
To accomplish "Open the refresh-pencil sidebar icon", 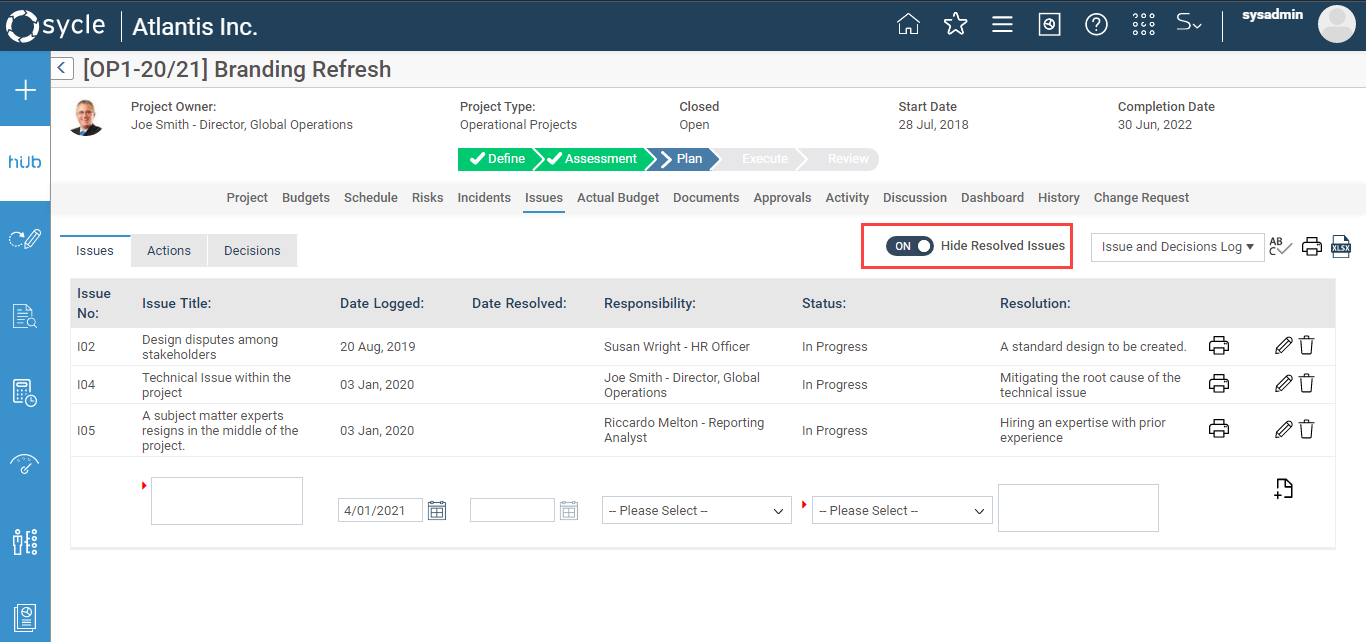I will [x=25, y=238].
